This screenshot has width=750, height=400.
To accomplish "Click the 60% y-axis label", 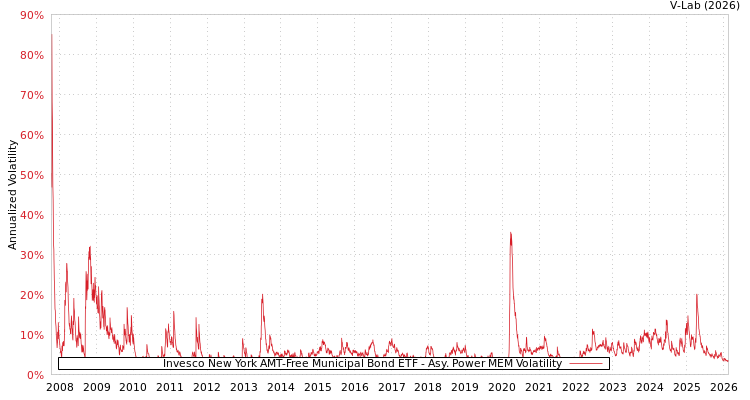I will click(x=32, y=135).
